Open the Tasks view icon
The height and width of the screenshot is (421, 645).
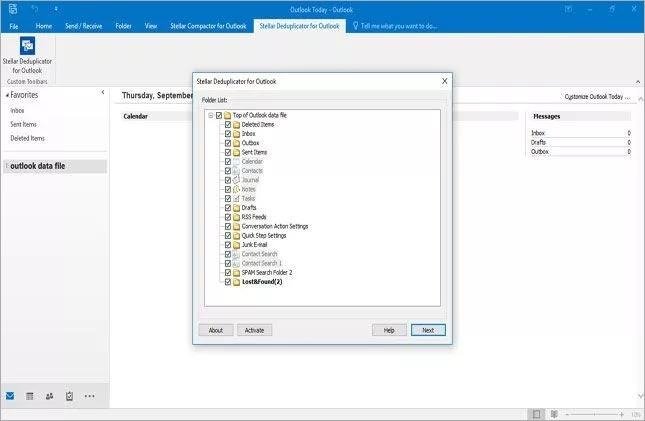(x=69, y=396)
